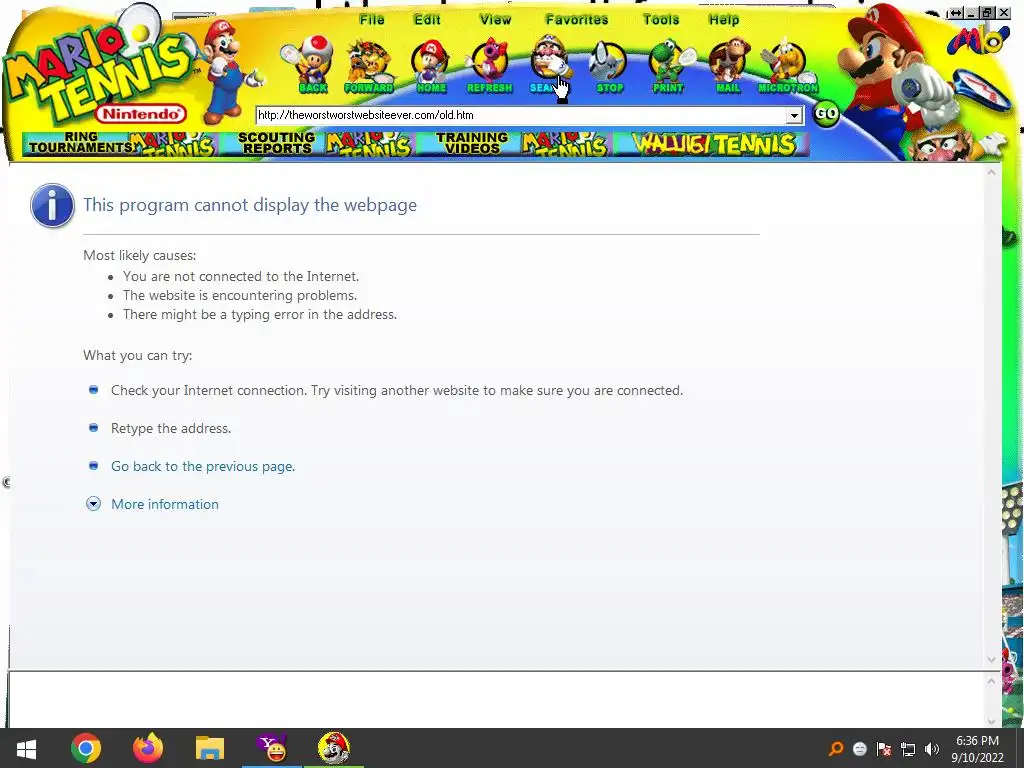Click the orange magnifier tray icon
Viewport: 1024px width, 768px height.
tap(836, 749)
